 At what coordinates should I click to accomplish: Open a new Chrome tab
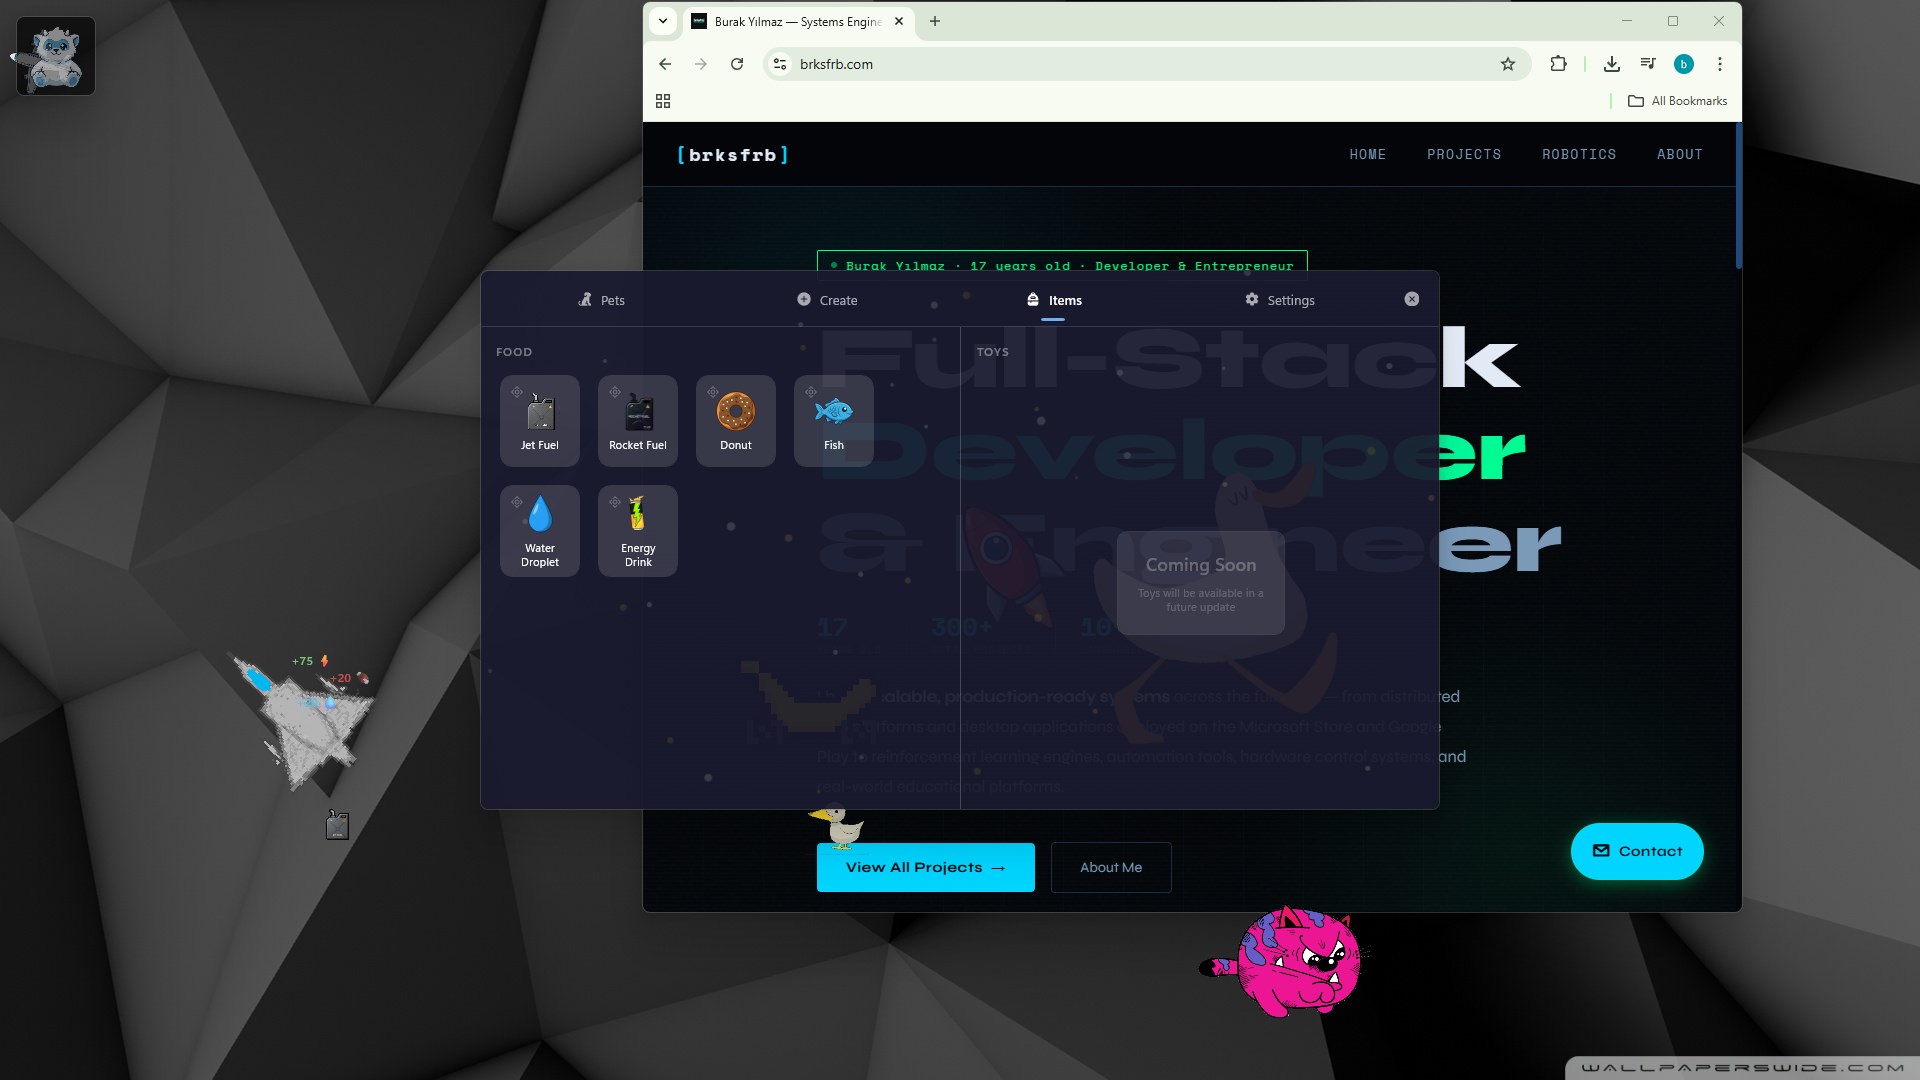tap(935, 21)
